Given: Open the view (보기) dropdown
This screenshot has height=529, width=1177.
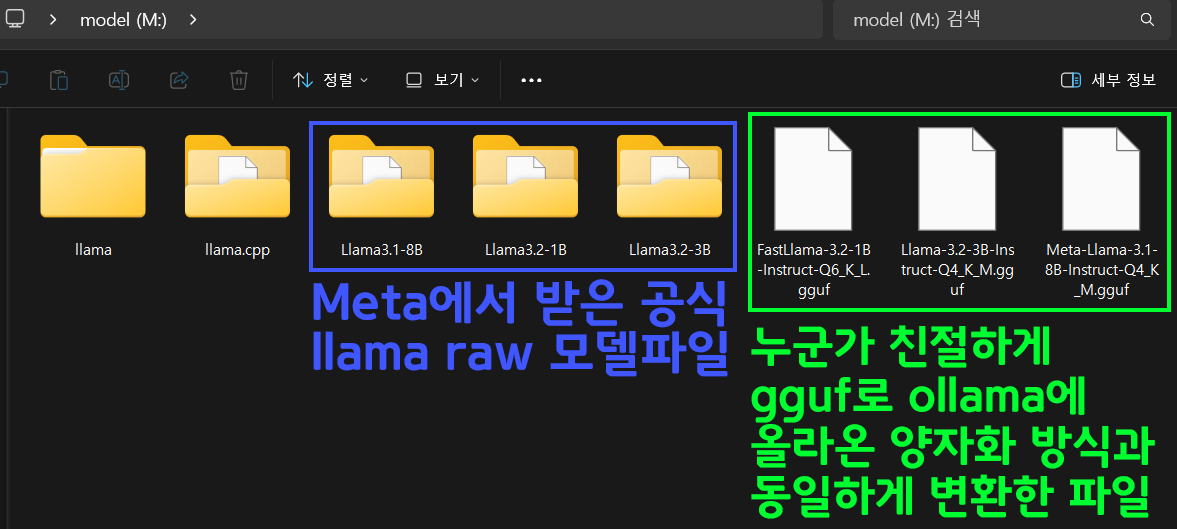Looking at the screenshot, I should [441, 80].
